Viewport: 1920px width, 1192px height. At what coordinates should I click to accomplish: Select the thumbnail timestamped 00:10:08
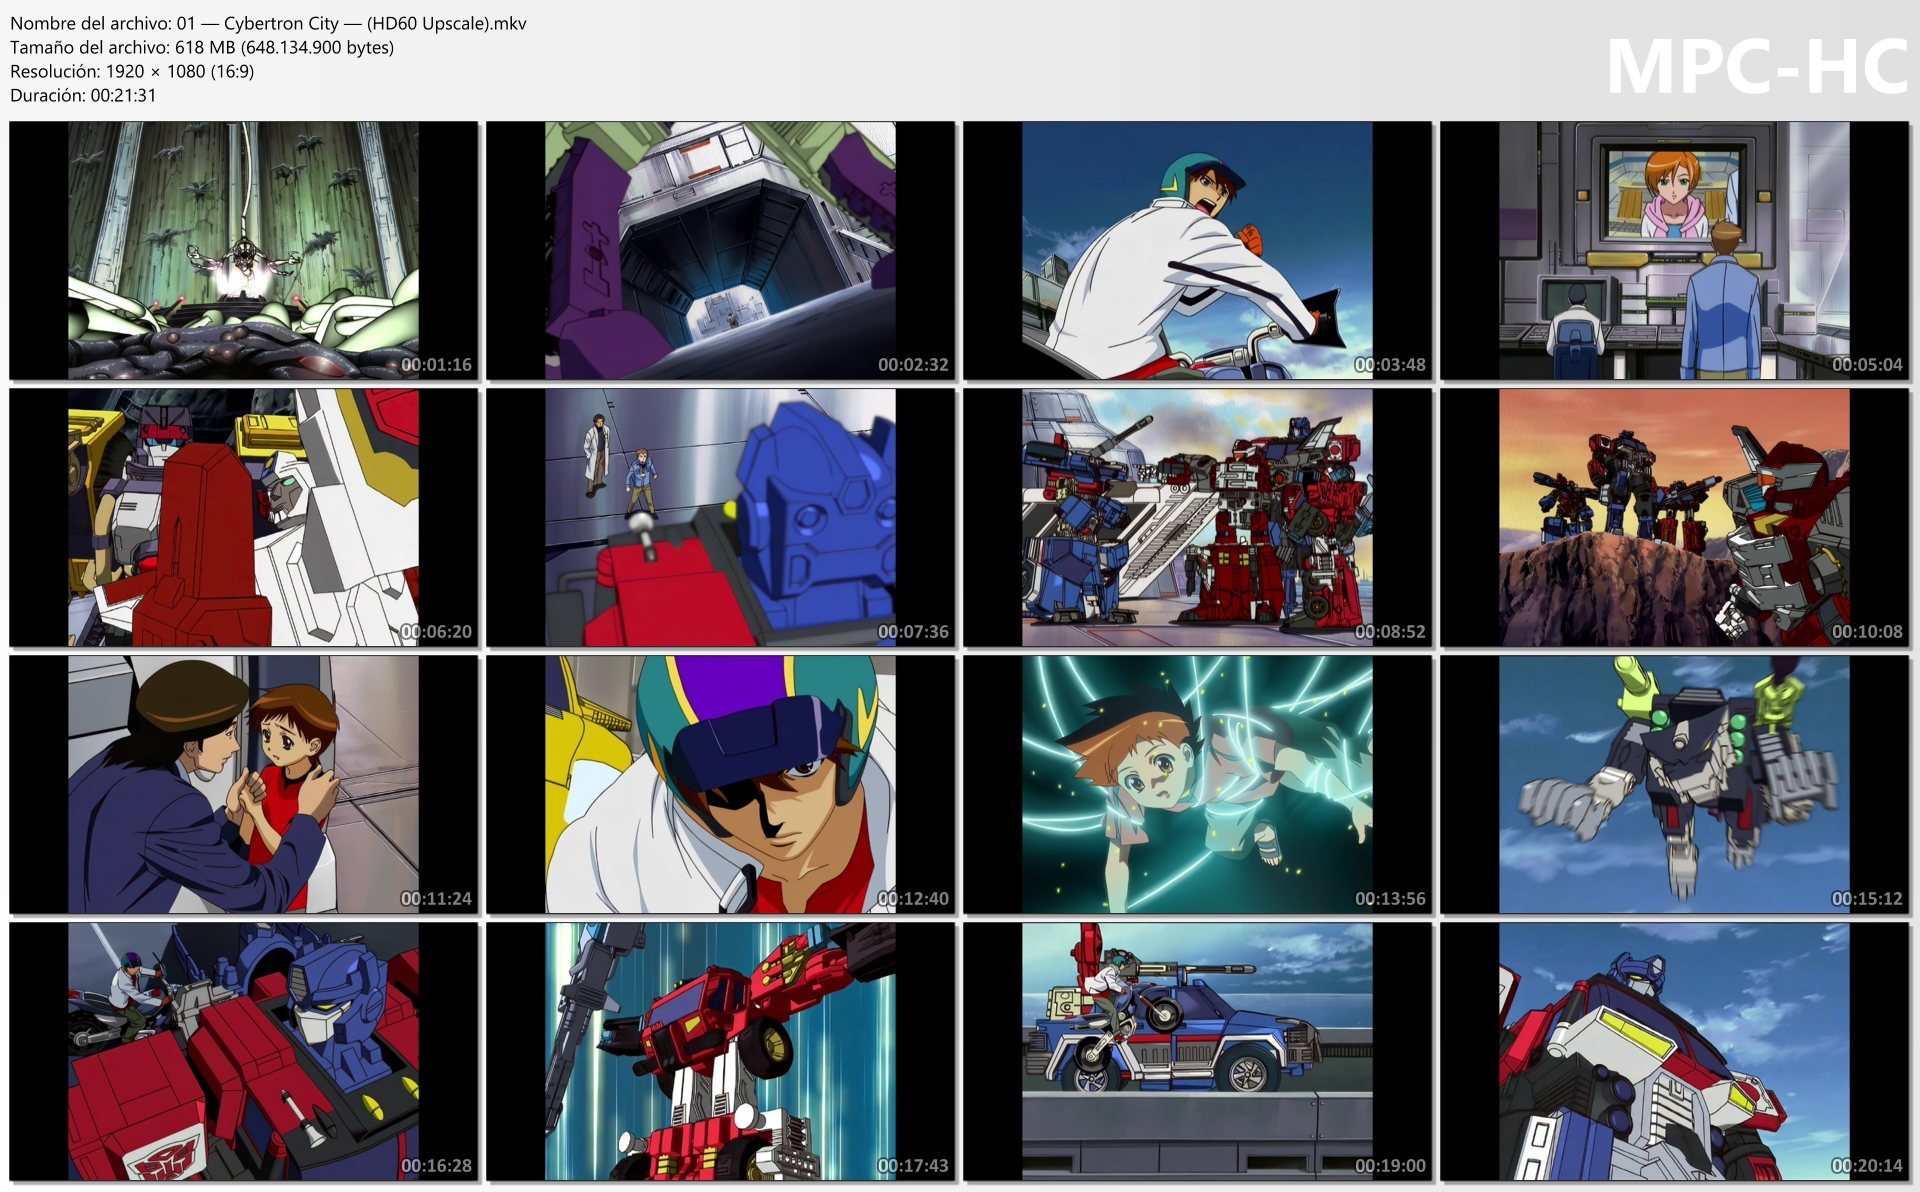click(1675, 517)
